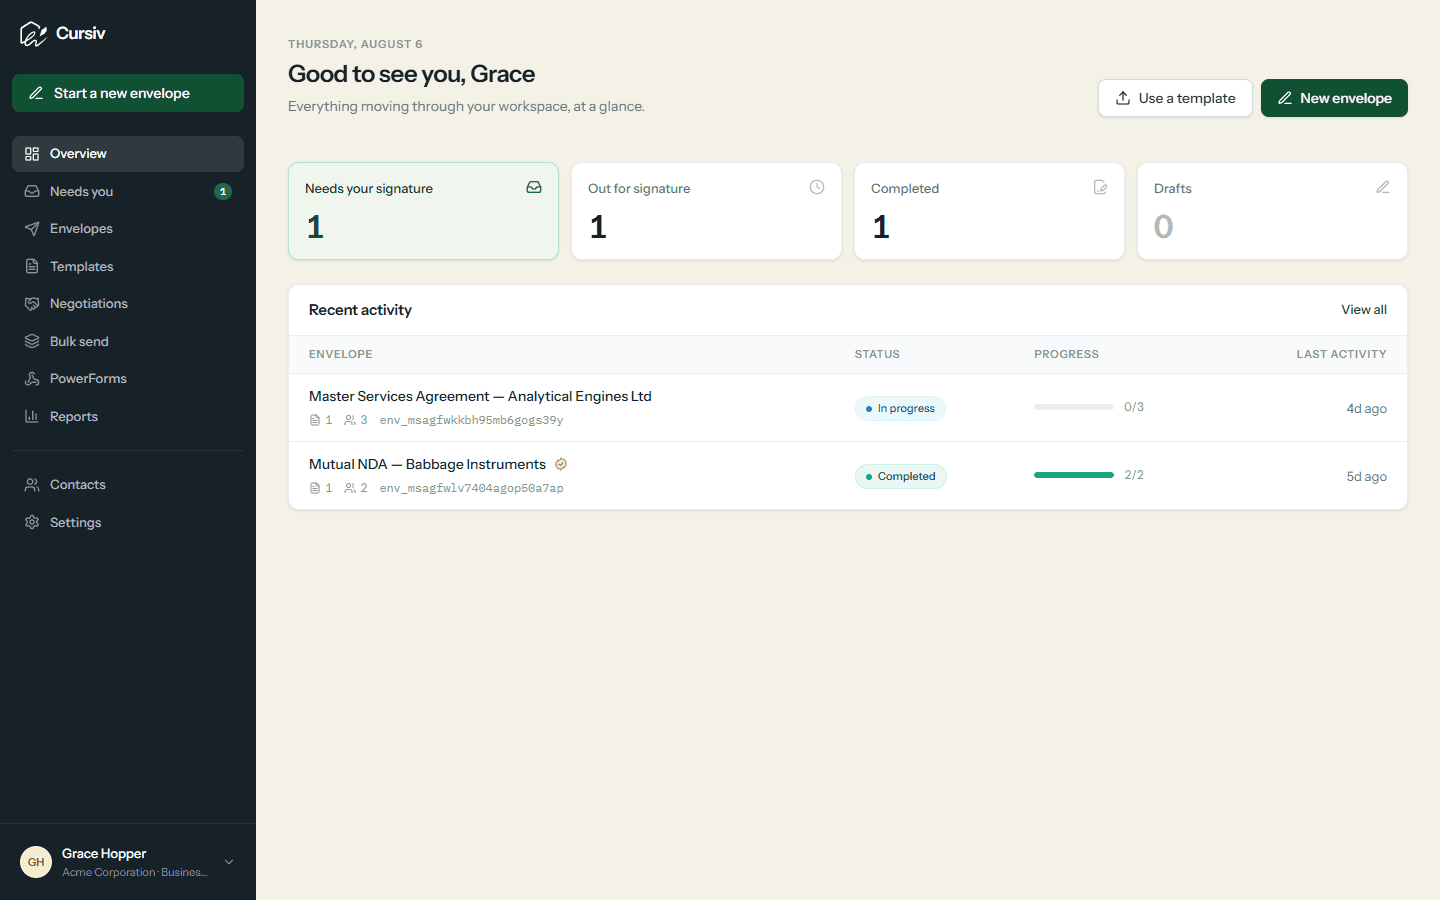1440x900 pixels.
Task: Click pencil icon on Drafts card
Action: click(x=1383, y=187)
